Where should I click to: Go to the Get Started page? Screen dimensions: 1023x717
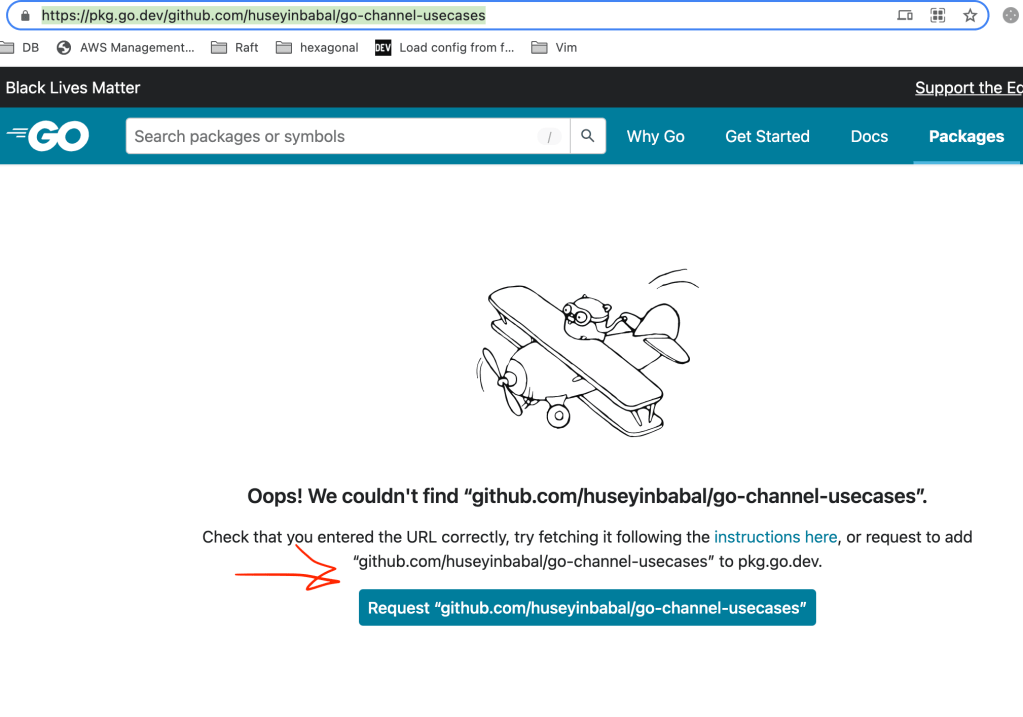(x=767, y=136)
